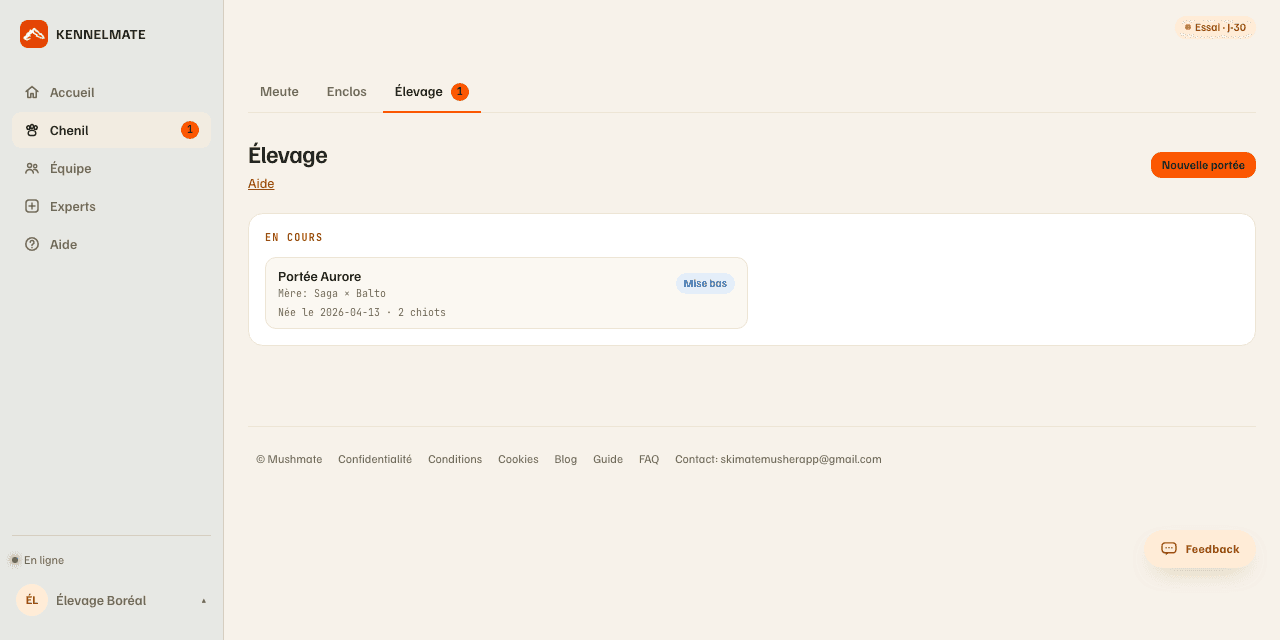The height and width of the screenshot is (640, 1280).
Task: Click the Kennelmate logo icon
Action: click(34, 34)
